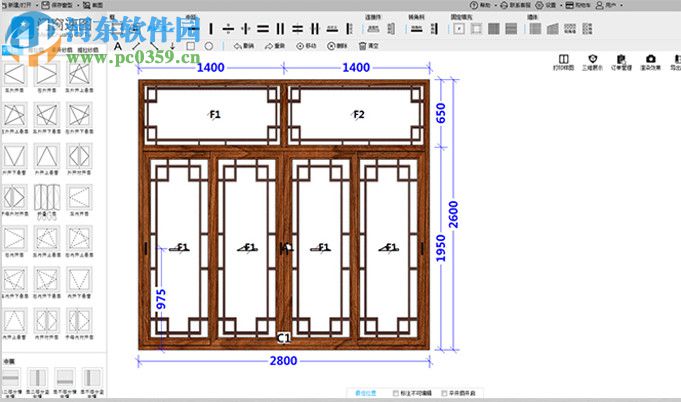Viewport: 681px width, 402px height.
Task: Select the horizontal-striped fixed-fill icon
Action: tap(511, 29)
